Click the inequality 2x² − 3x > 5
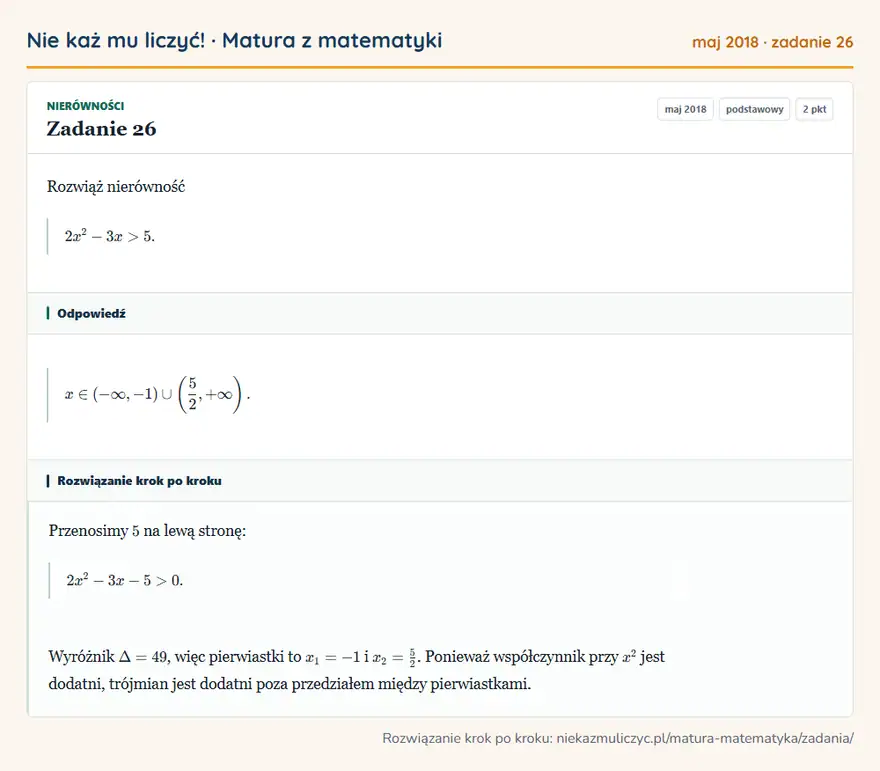 pos(109,236)
